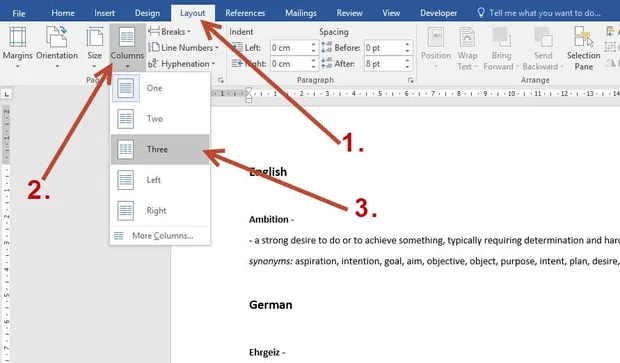
Task: Pick the Right column preset
Action: click(x=160, y=210)
